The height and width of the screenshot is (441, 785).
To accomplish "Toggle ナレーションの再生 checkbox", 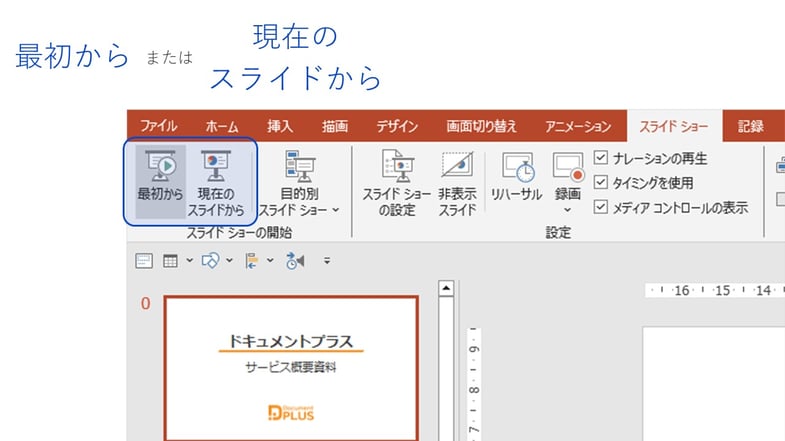I will 601,158.
